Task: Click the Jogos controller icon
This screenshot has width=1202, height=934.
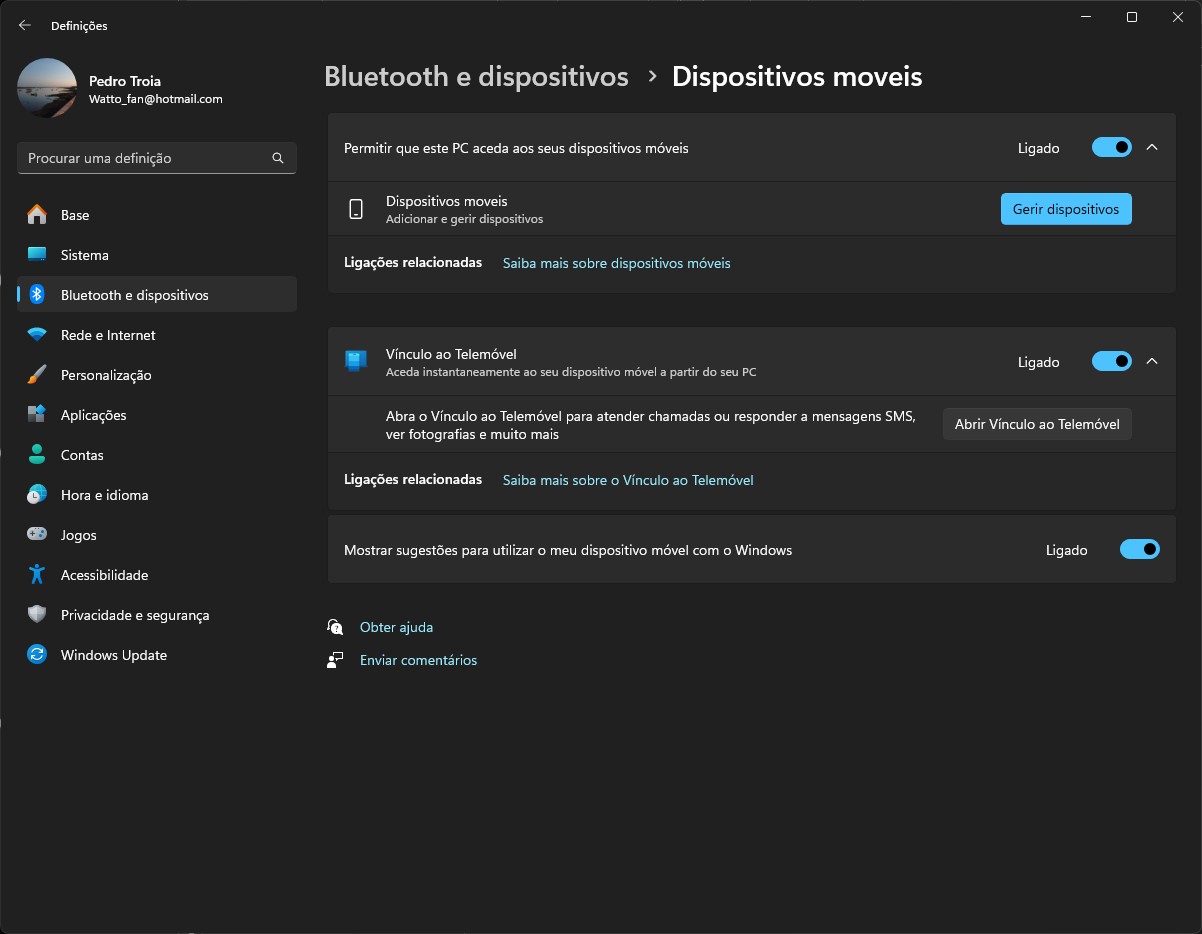Action: point(37,535)
